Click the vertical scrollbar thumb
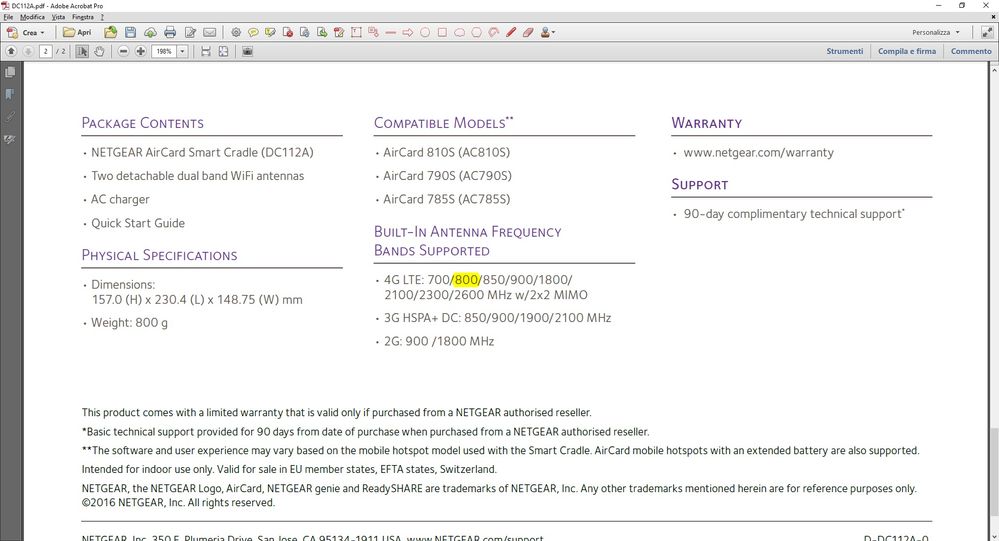The height and width of the screenshot is (541, 999). pos(993,470)
